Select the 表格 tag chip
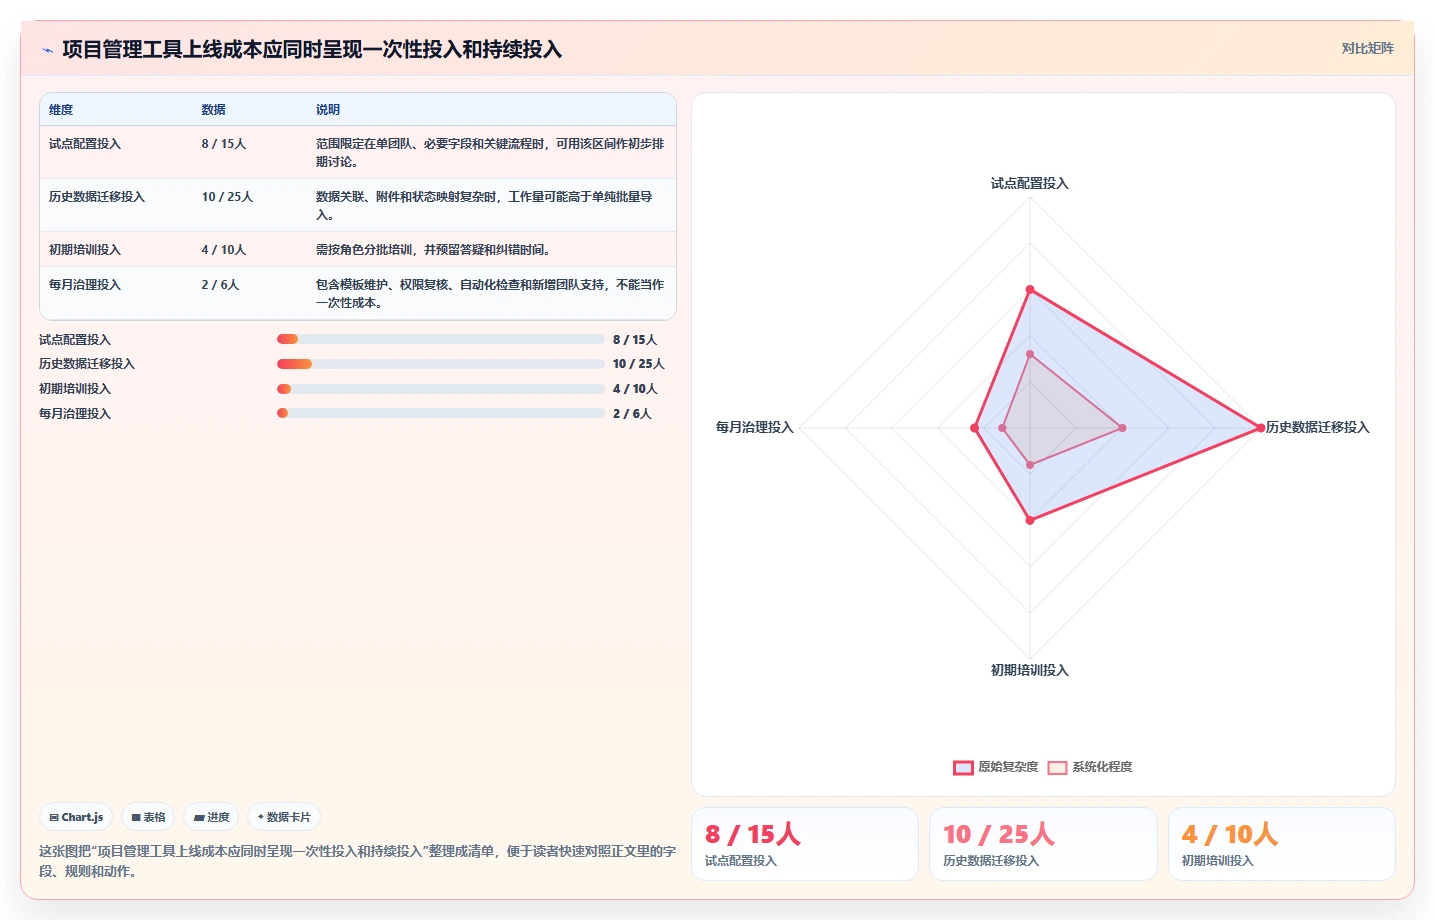 (x=148, y=817)
